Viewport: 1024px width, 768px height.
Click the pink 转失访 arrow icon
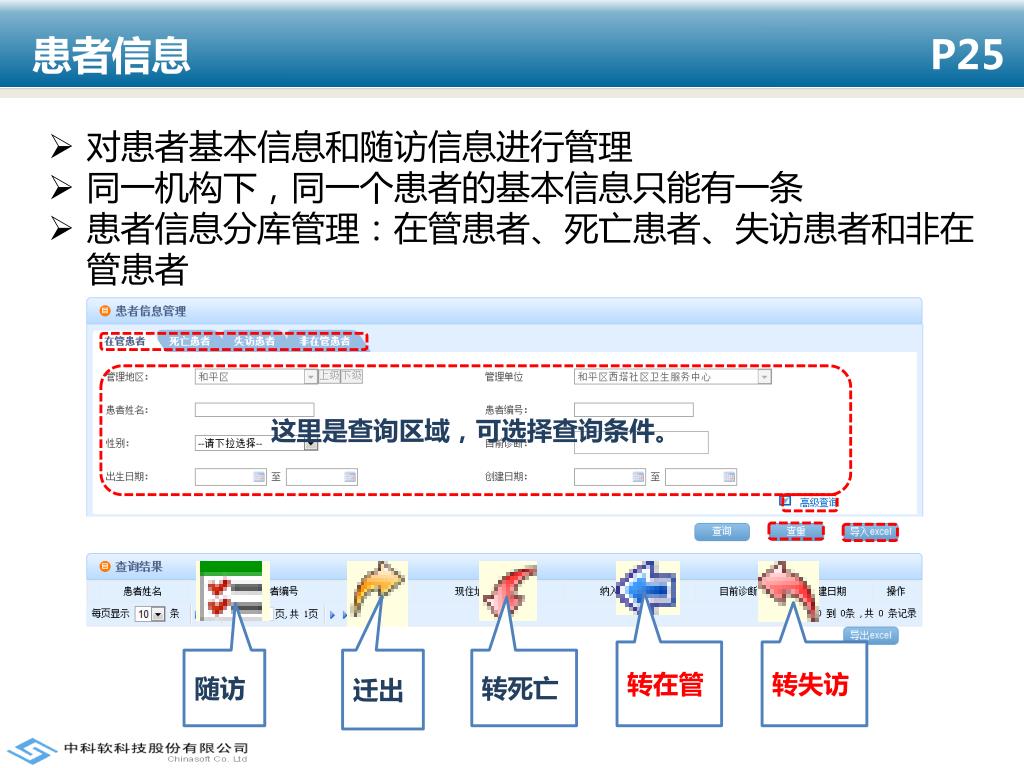pos(788,590)
